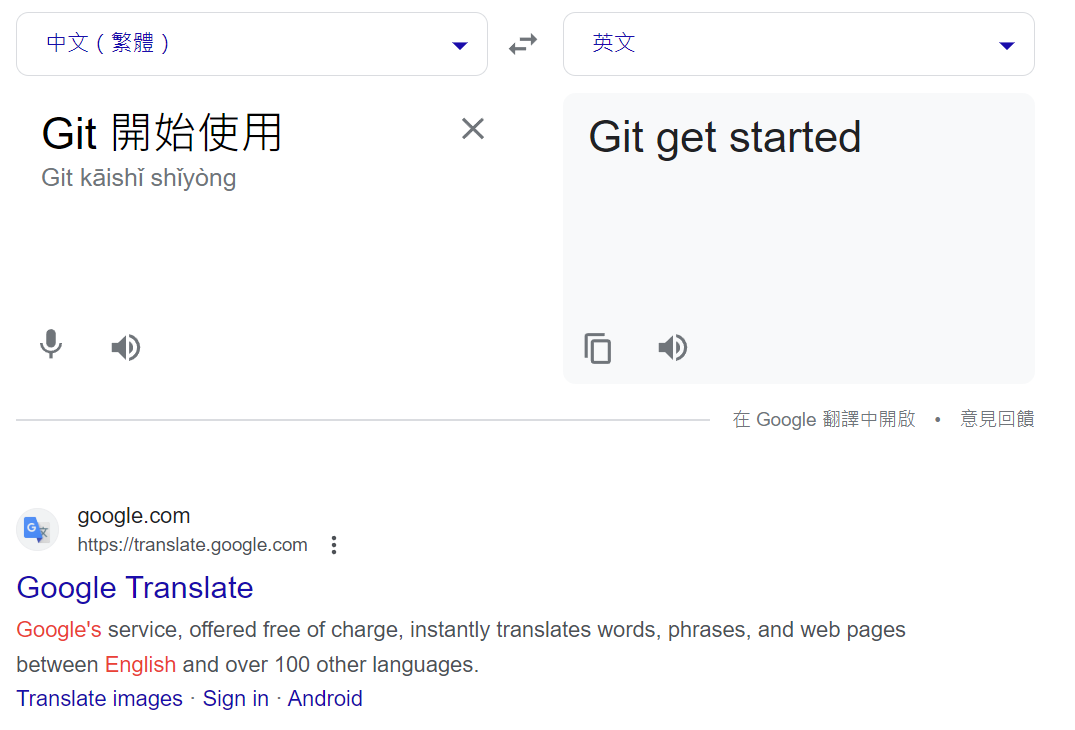
Task: Open the Translate images sitelink
Action: (x=99, y=698)
